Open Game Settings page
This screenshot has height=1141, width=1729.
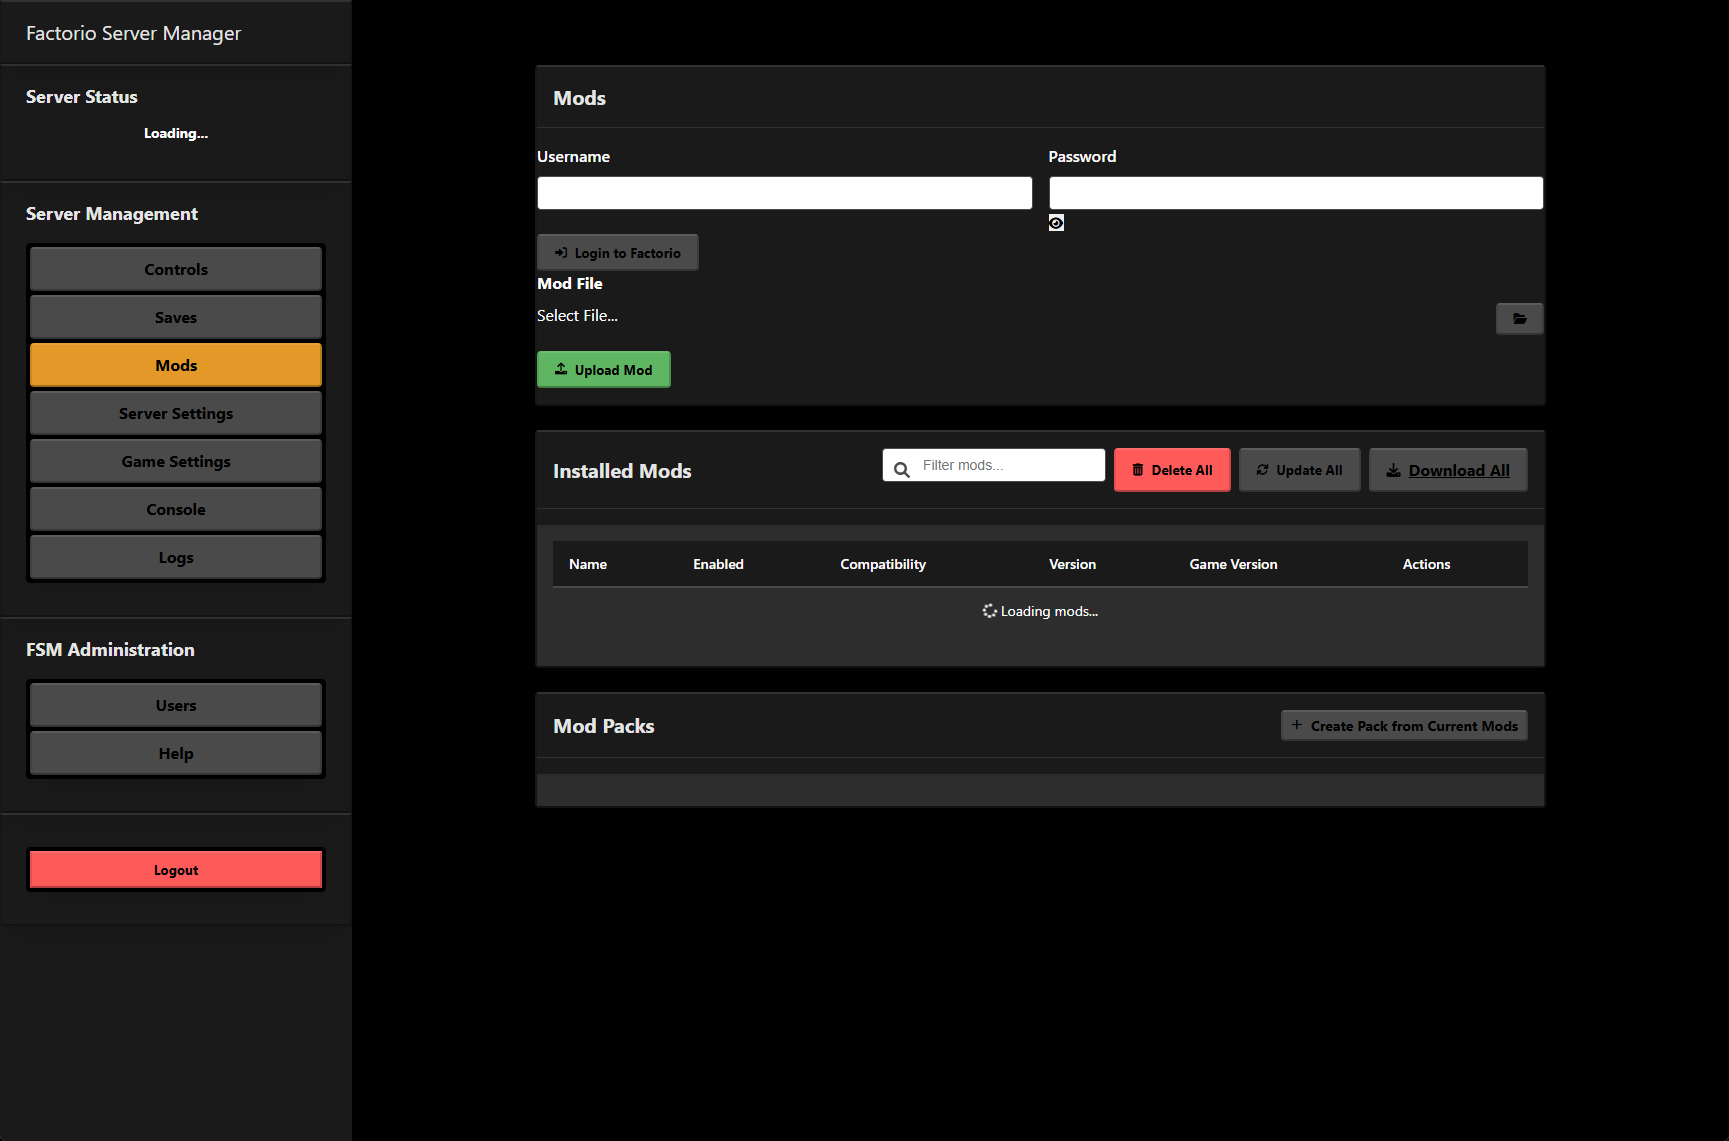(x=176, y=461)
